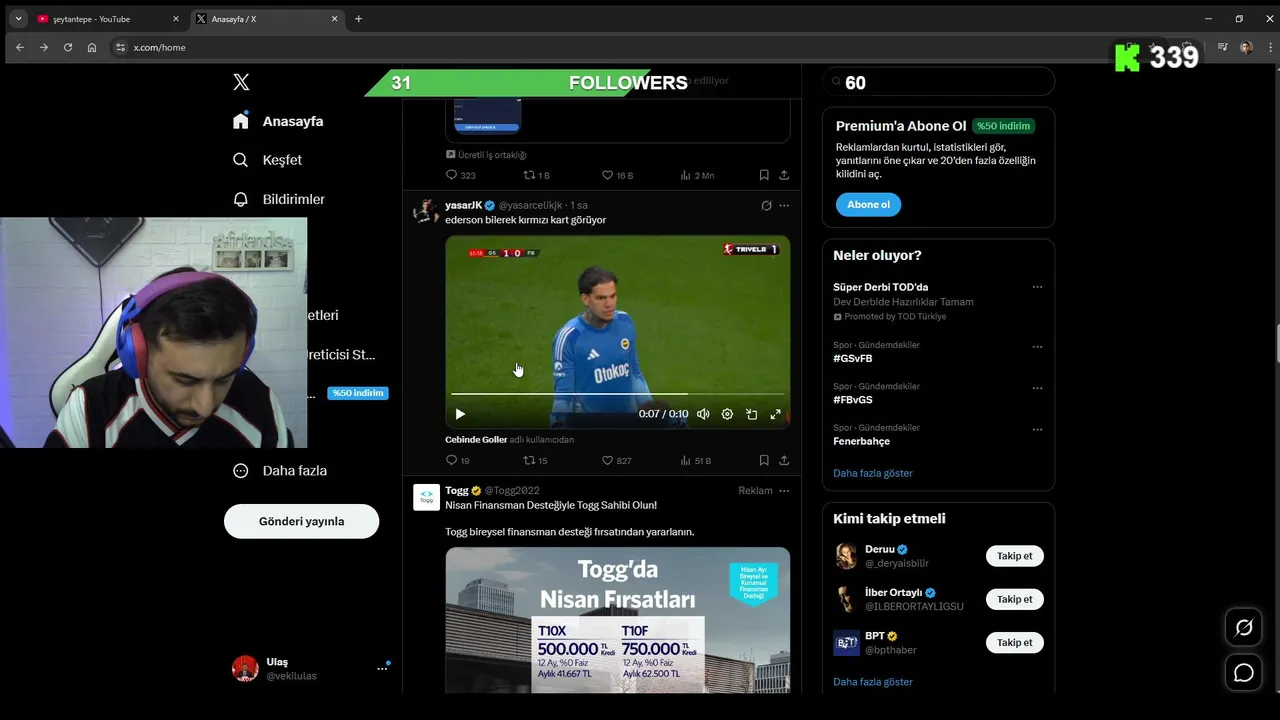This screenshot has height=720, width=1280.
Task: Open the Grok floating button
Action: pos(1244,628)
